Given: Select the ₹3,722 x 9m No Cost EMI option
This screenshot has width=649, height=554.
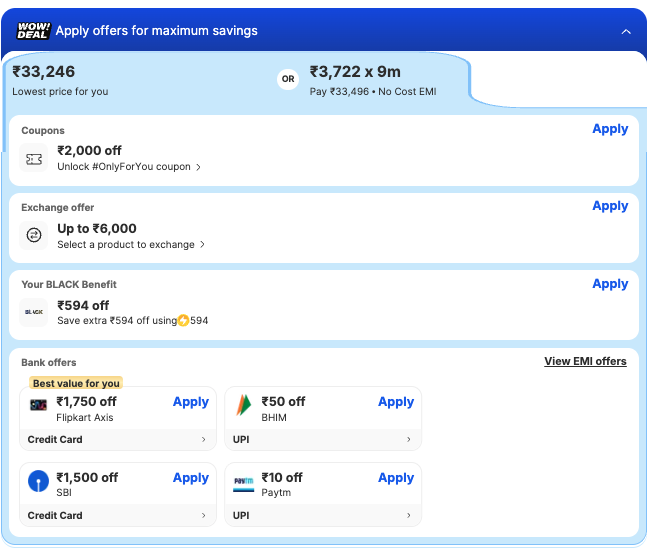Looking at the screenshot, I should [372, 80].
